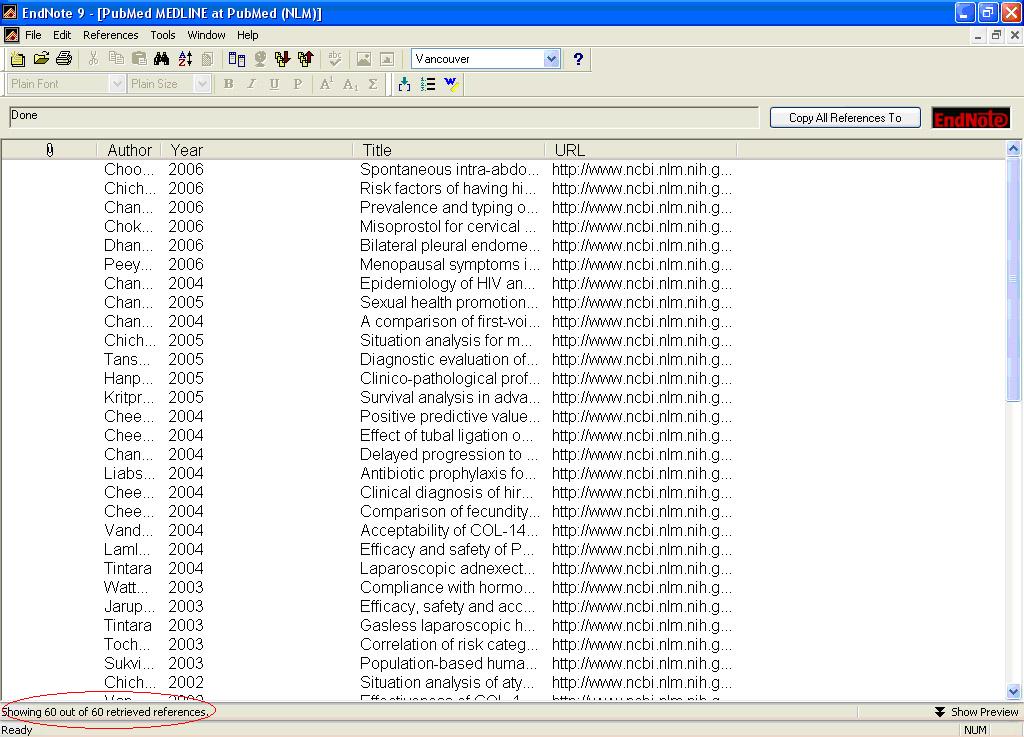The image size is (1024, 737).
Task: Select reference 'Population-based huma...'
Action: [x=448, y=663]
